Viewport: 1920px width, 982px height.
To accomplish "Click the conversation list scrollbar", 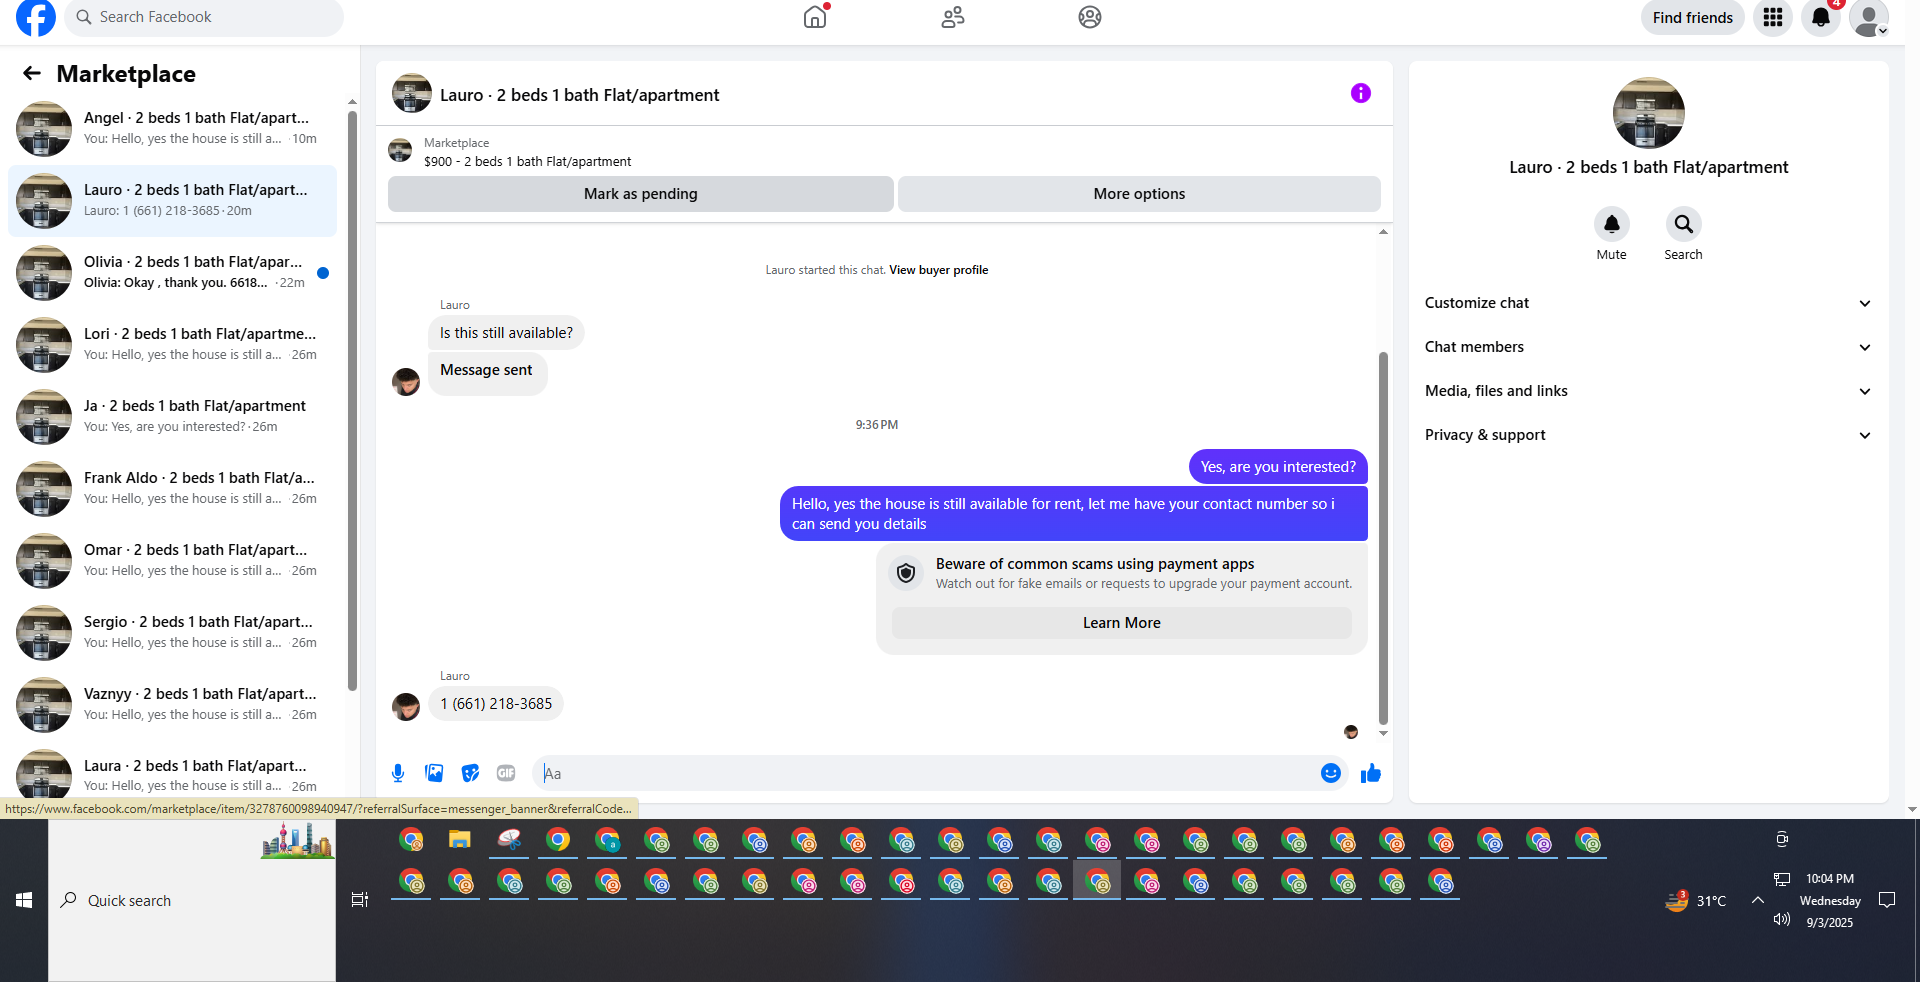I will [x=352, y=400].
